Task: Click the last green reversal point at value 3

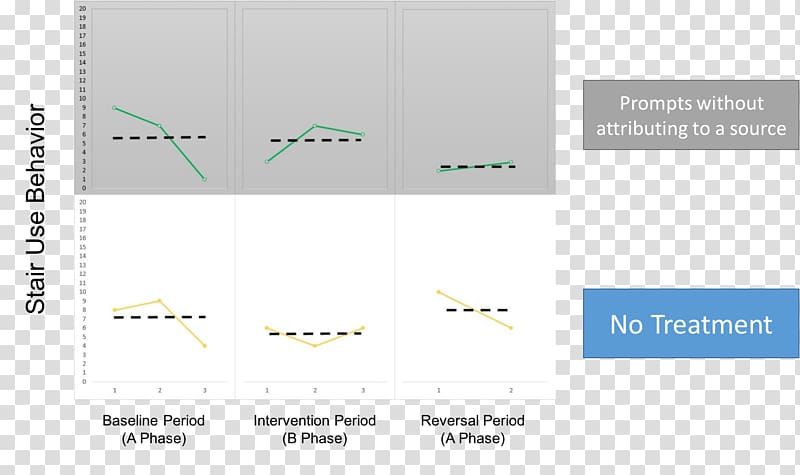Action: 511,162
